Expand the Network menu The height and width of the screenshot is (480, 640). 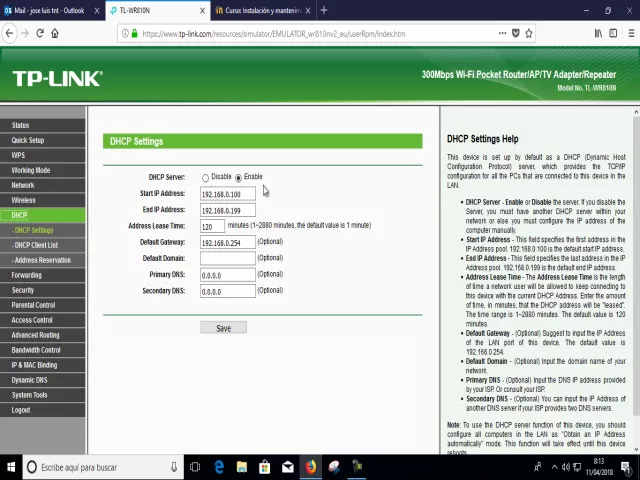43,185
